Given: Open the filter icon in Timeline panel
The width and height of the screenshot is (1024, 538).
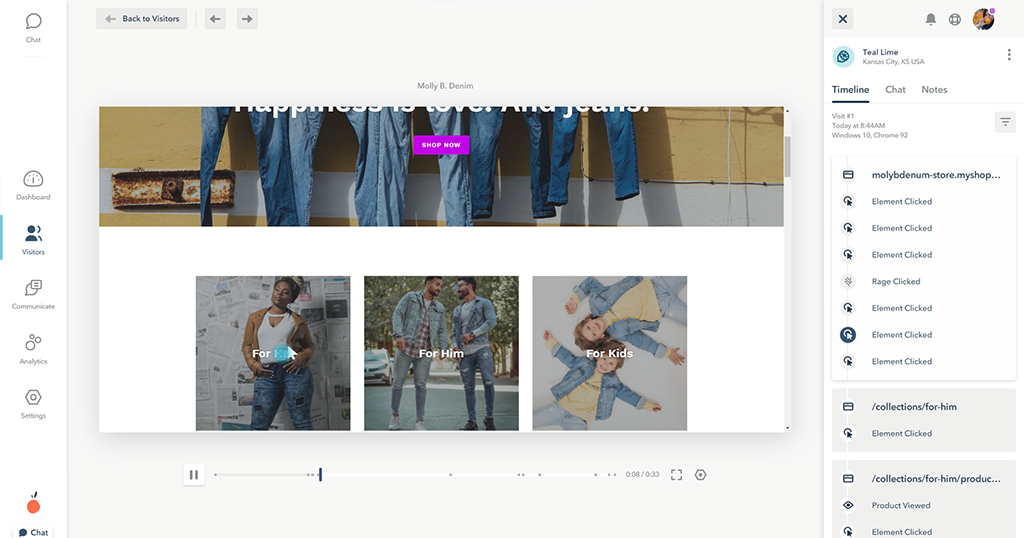Looking at the screenshot, I should [1005, 122].
